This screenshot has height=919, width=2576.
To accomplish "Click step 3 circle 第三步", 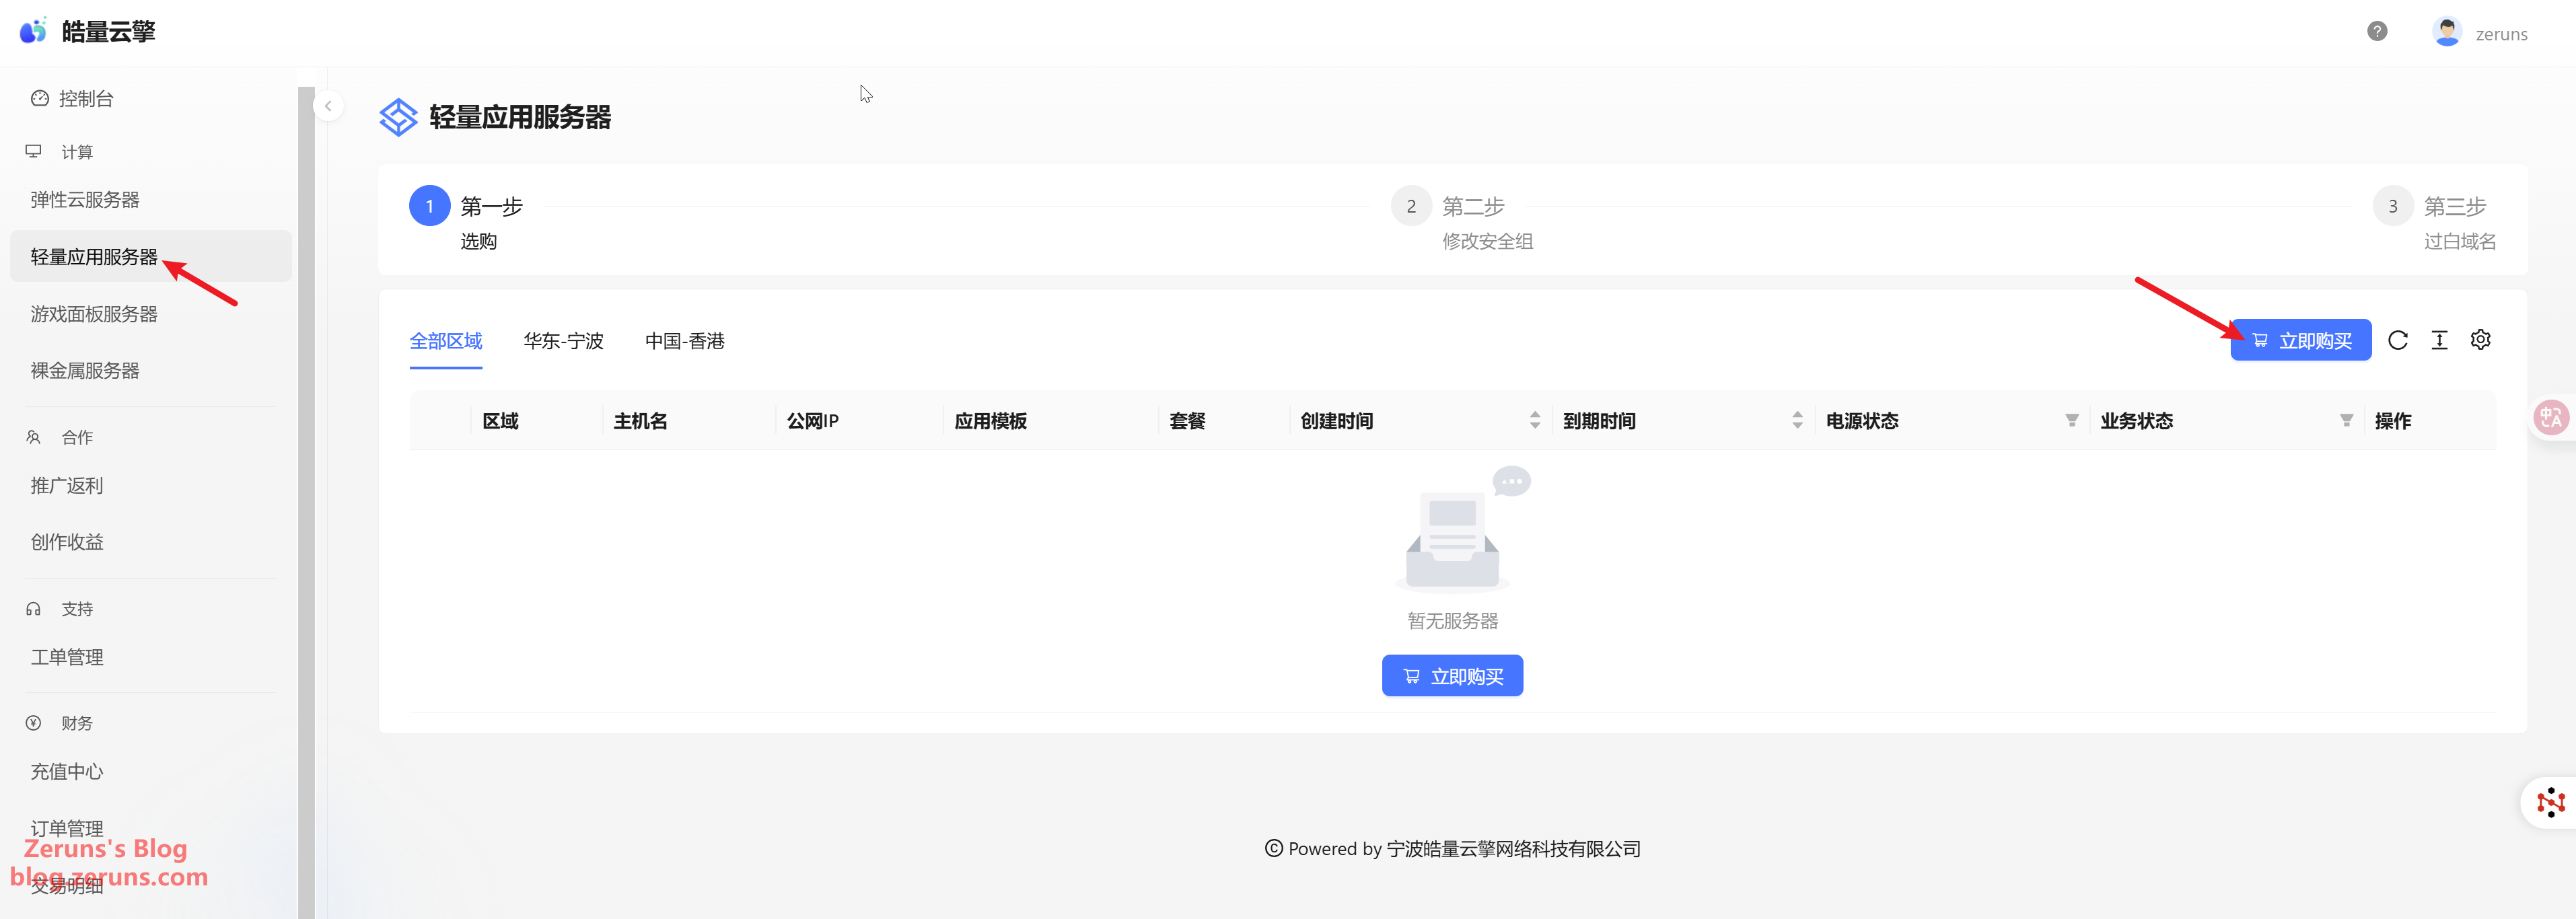I will pos(2393,206).
